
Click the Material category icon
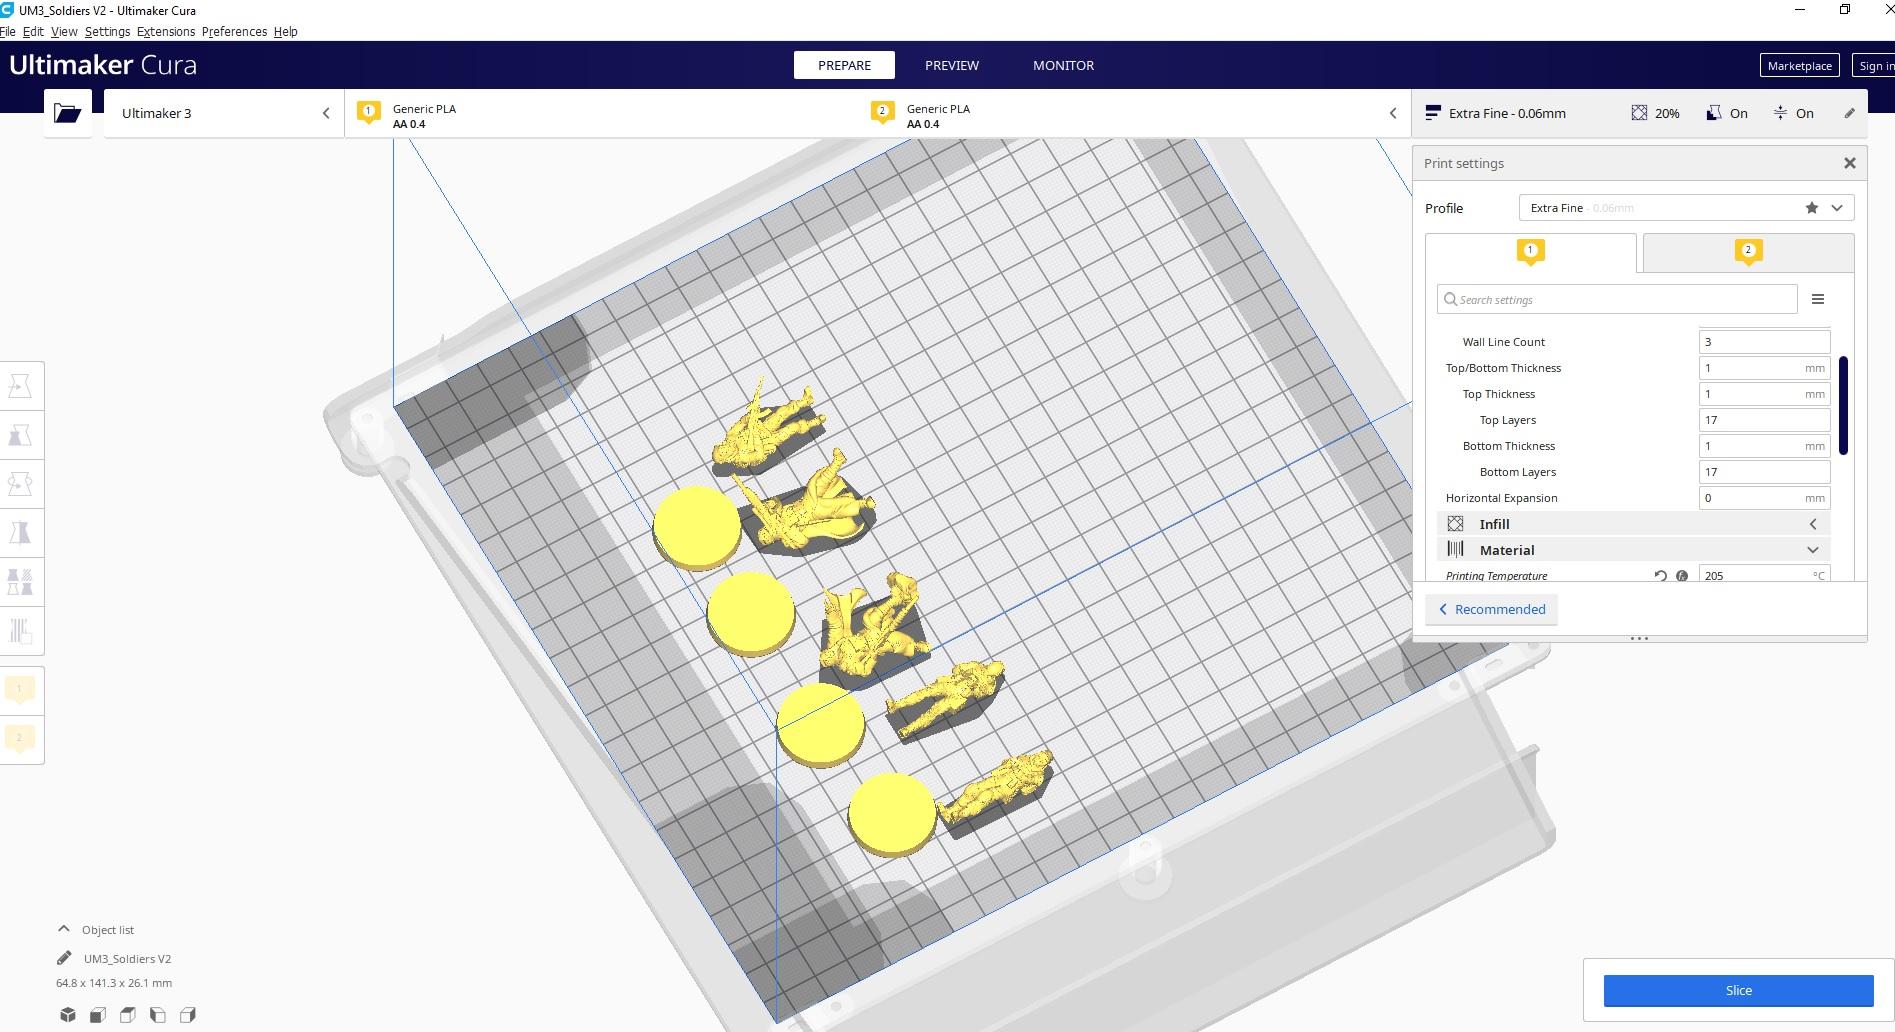(x=1456, y=550)
